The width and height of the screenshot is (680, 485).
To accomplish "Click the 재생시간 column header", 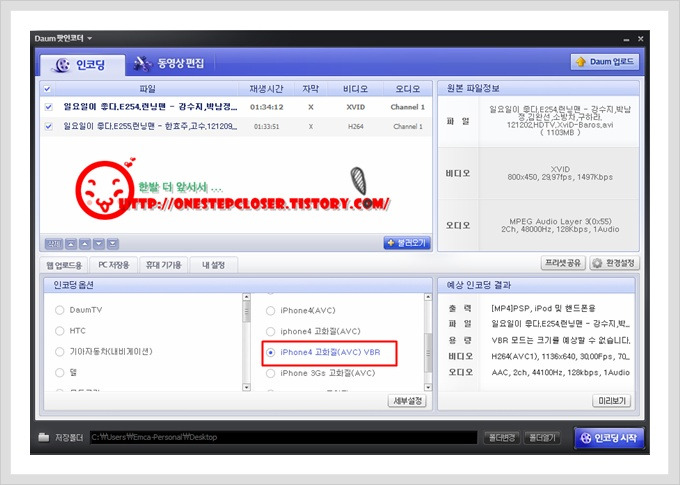I will pos(266,89).
